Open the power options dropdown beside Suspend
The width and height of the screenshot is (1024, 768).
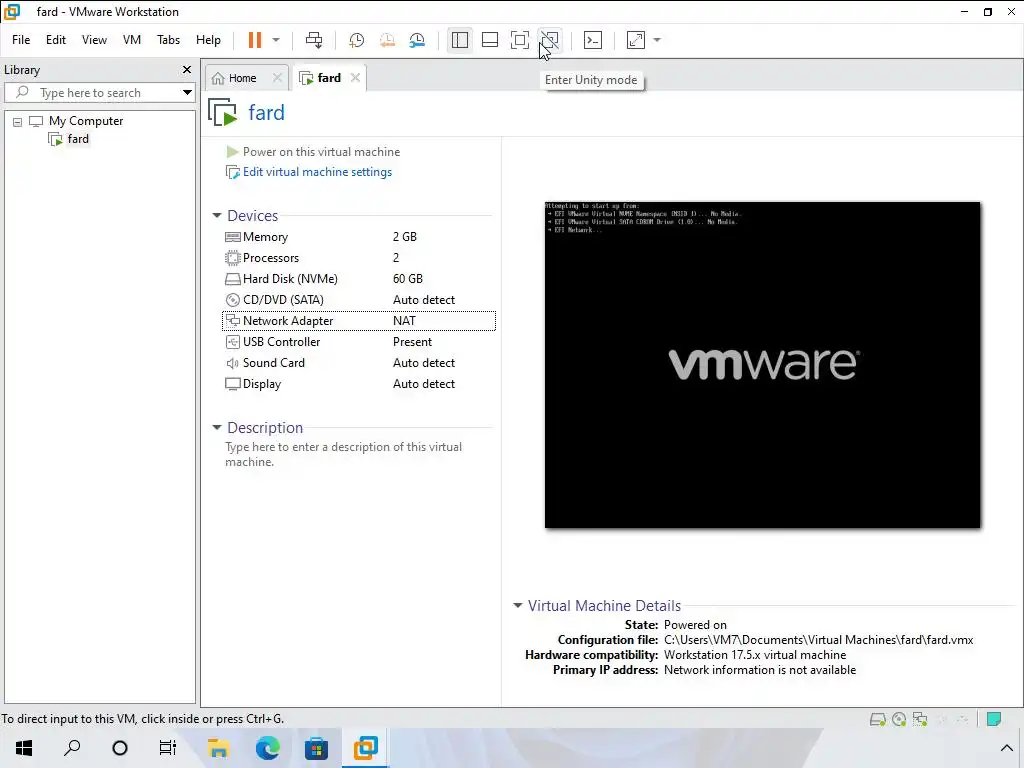tap(276, 40)
